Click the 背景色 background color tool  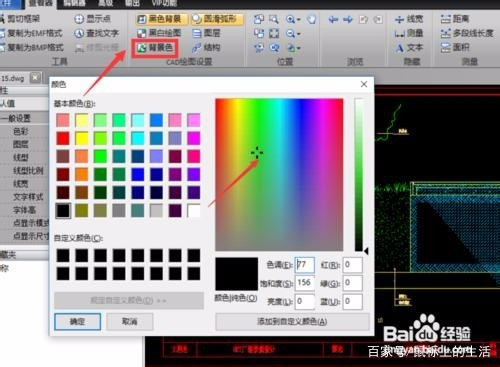(x=155, y=48)
